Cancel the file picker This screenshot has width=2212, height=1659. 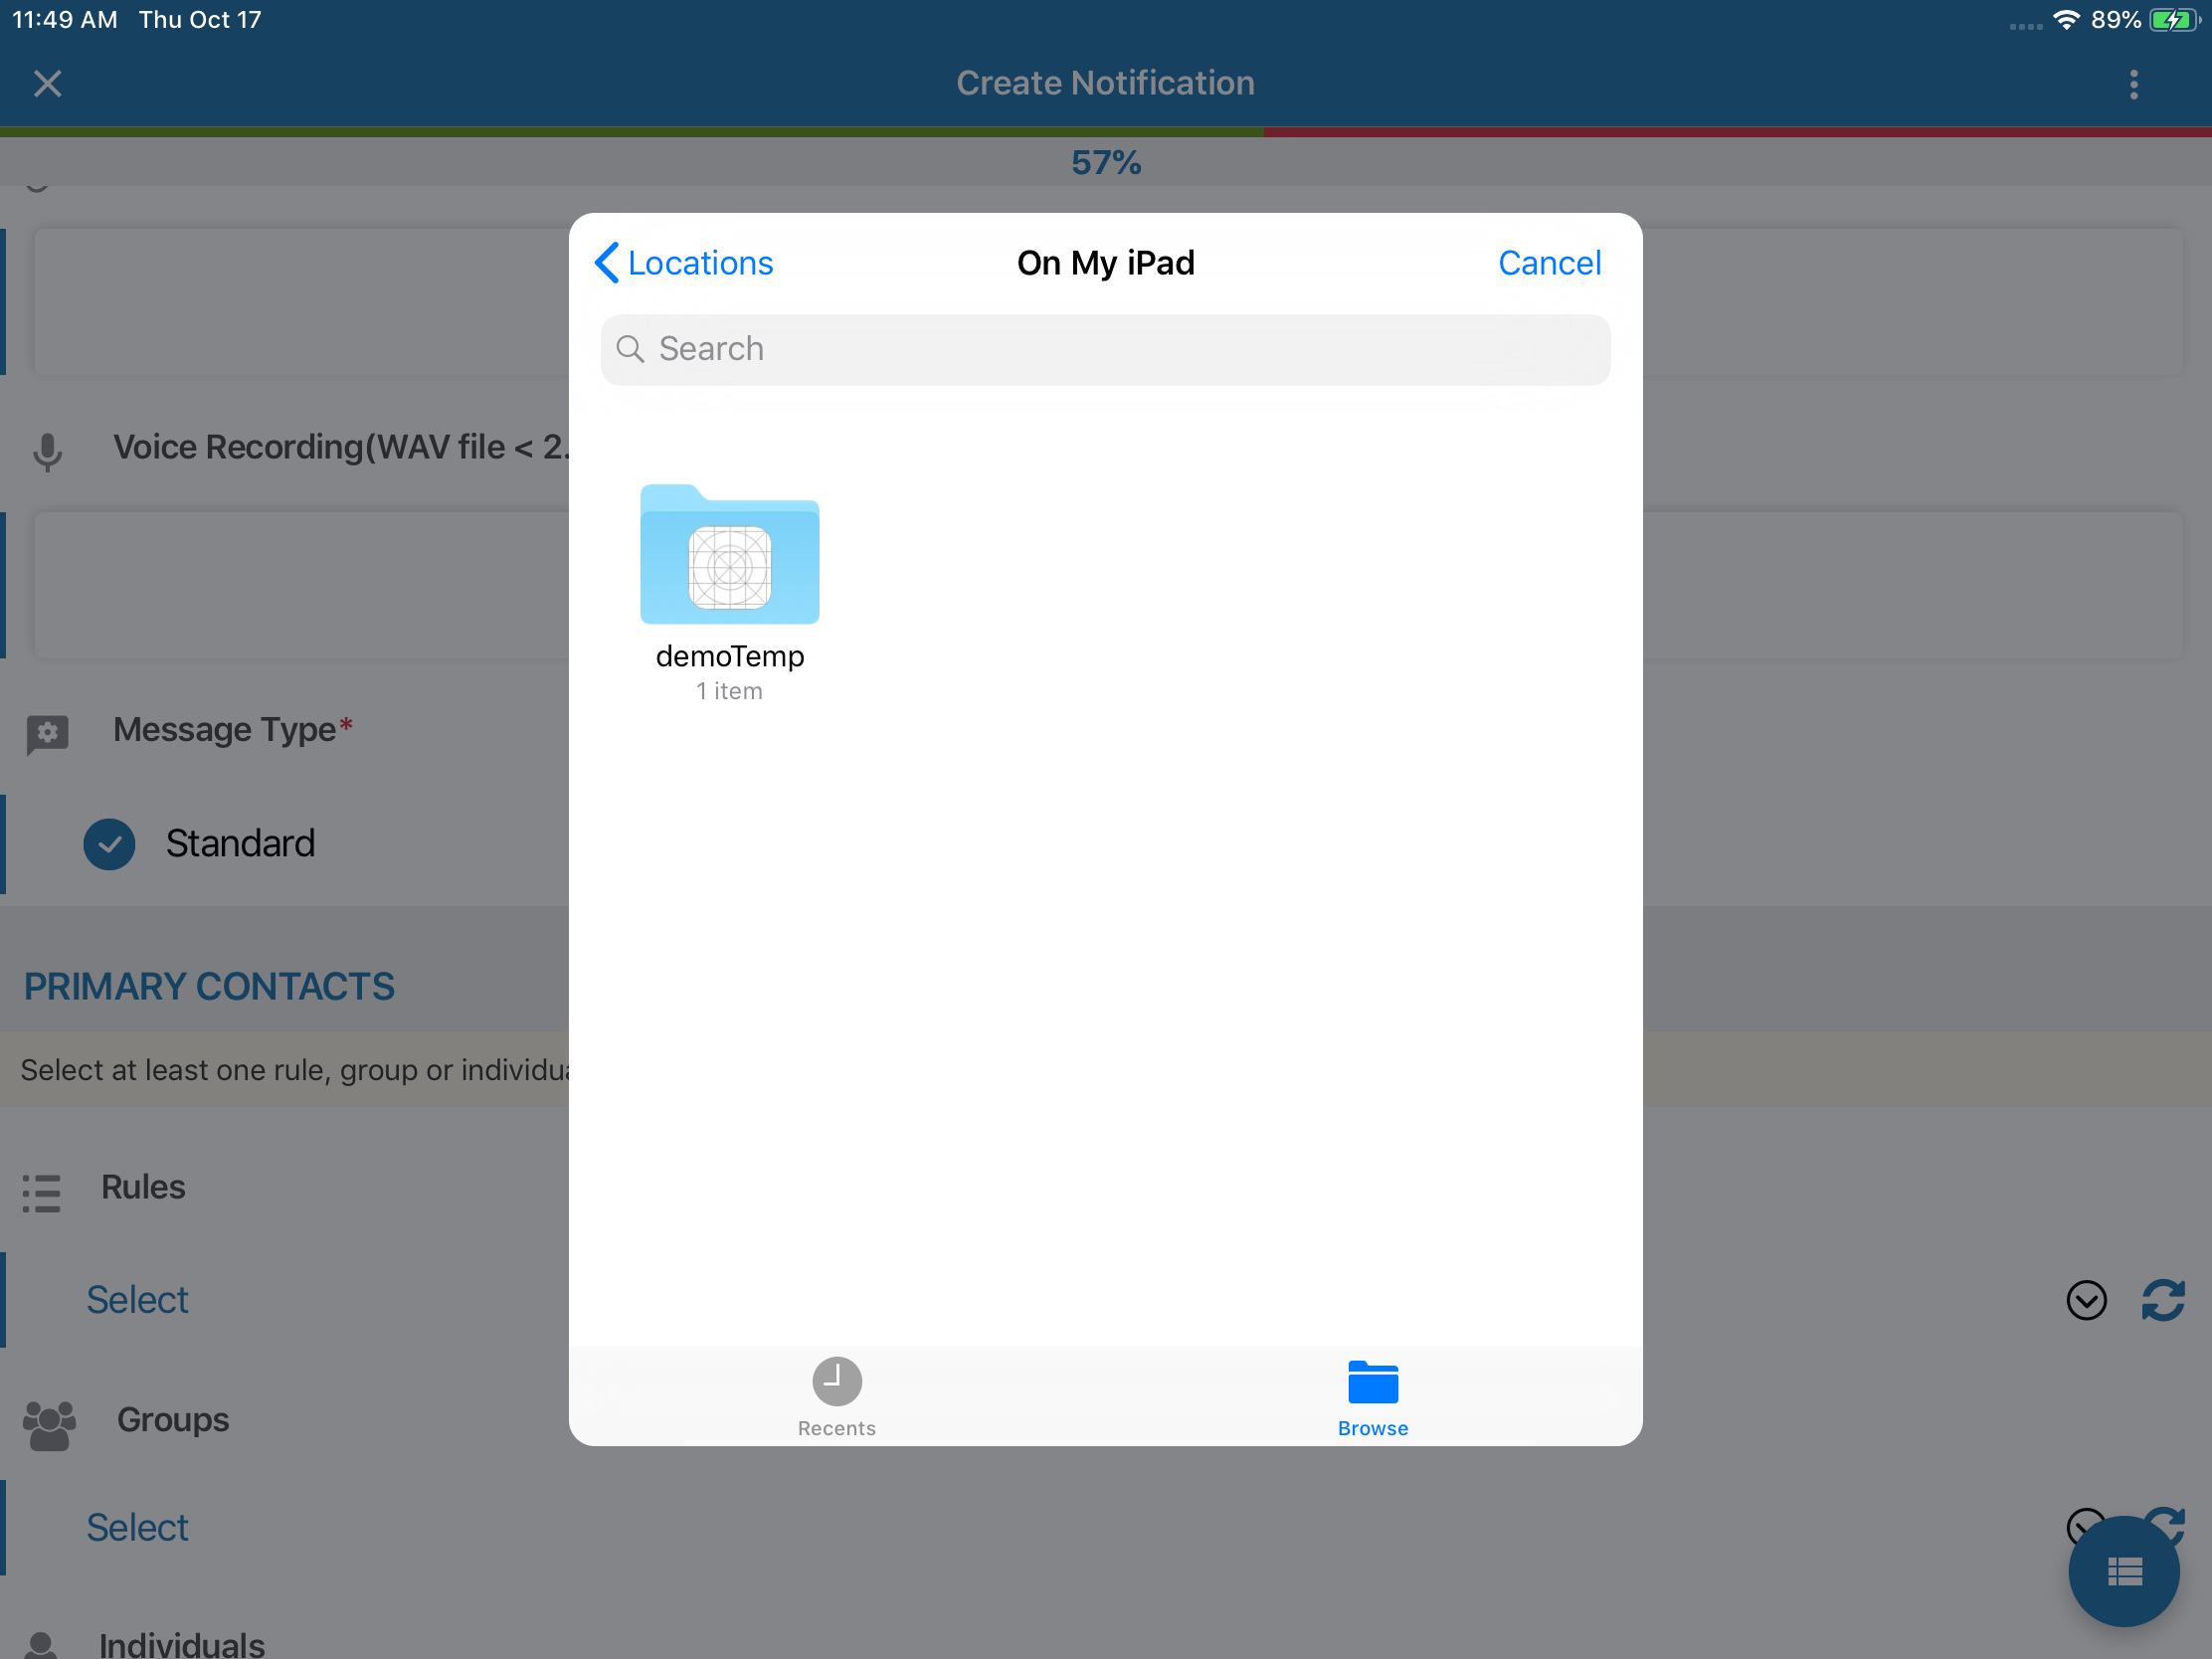point(1549,263)
